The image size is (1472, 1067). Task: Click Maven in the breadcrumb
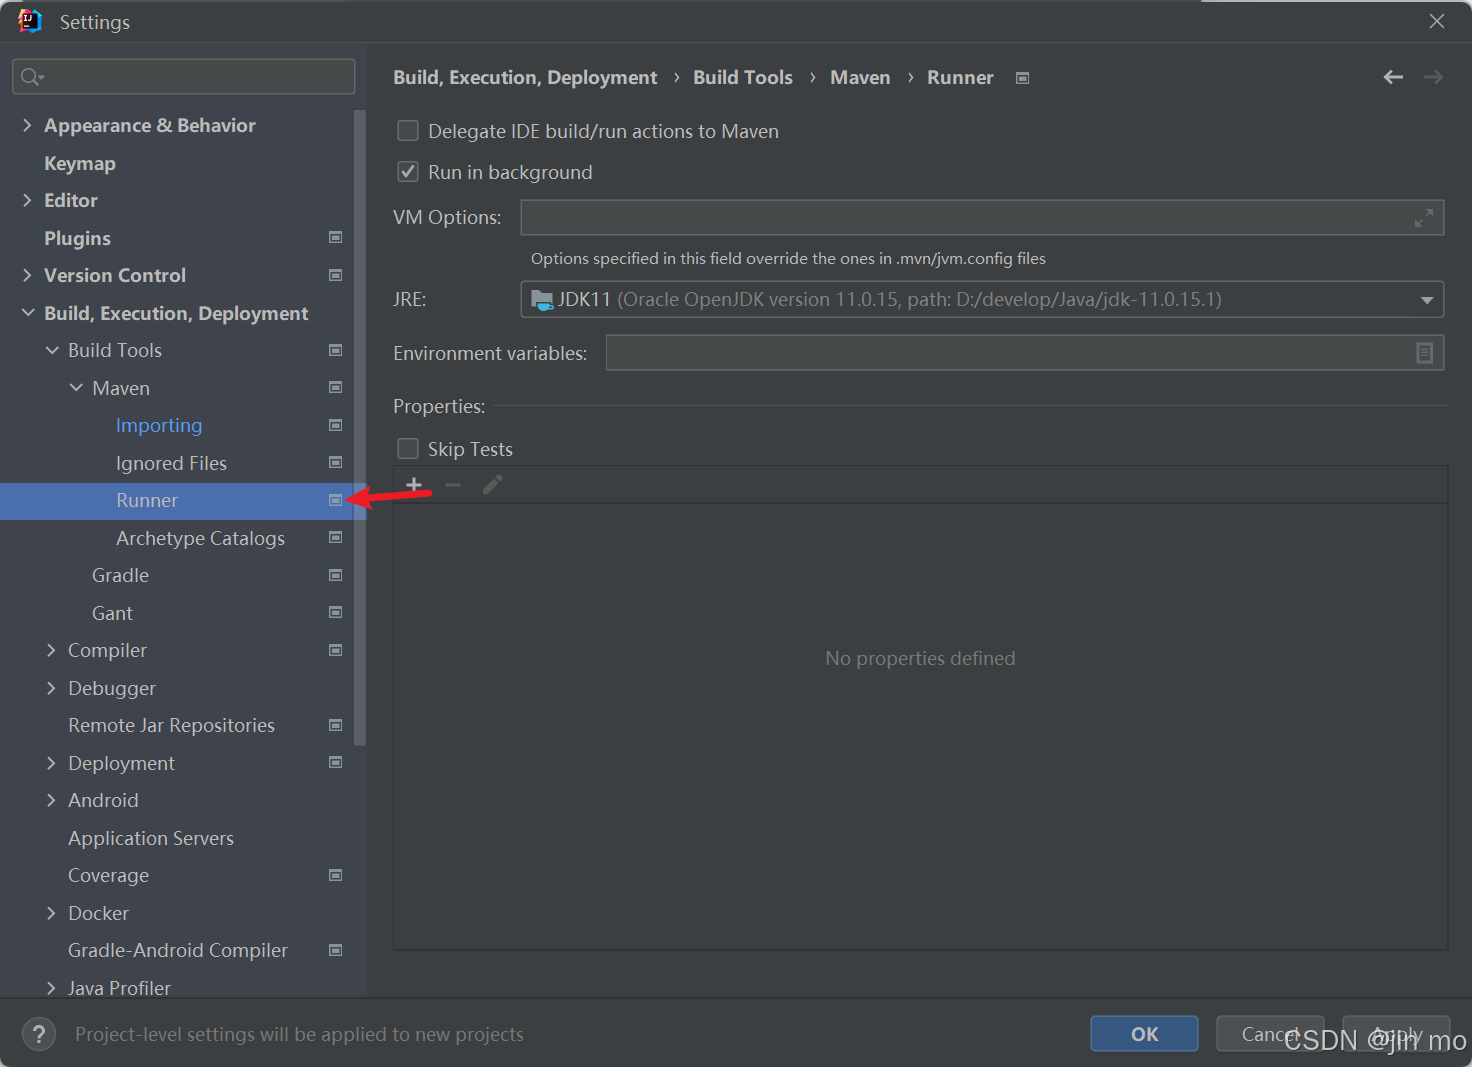[x=860, y=77]
